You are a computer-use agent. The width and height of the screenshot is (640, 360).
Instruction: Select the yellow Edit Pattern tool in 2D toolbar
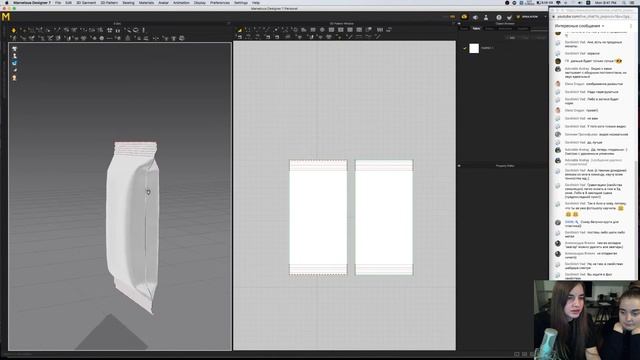(x=240, y=30)
